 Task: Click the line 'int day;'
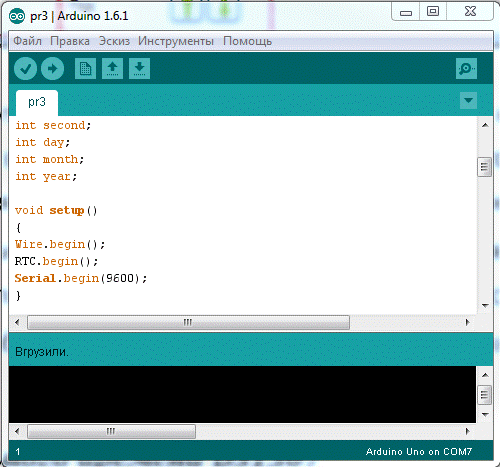tap(43, 143)
